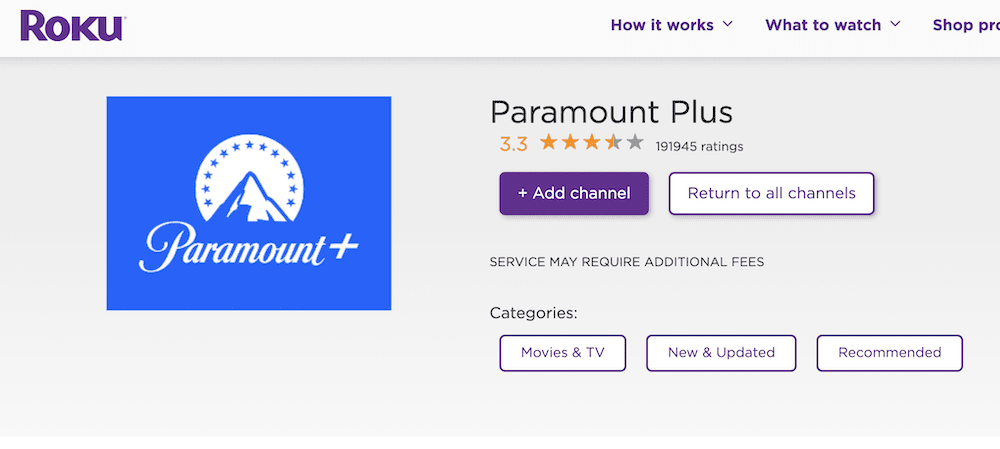Click the 3.3 rating score
Viewport: 1000px width, 449px height.
tap(513, 144)
